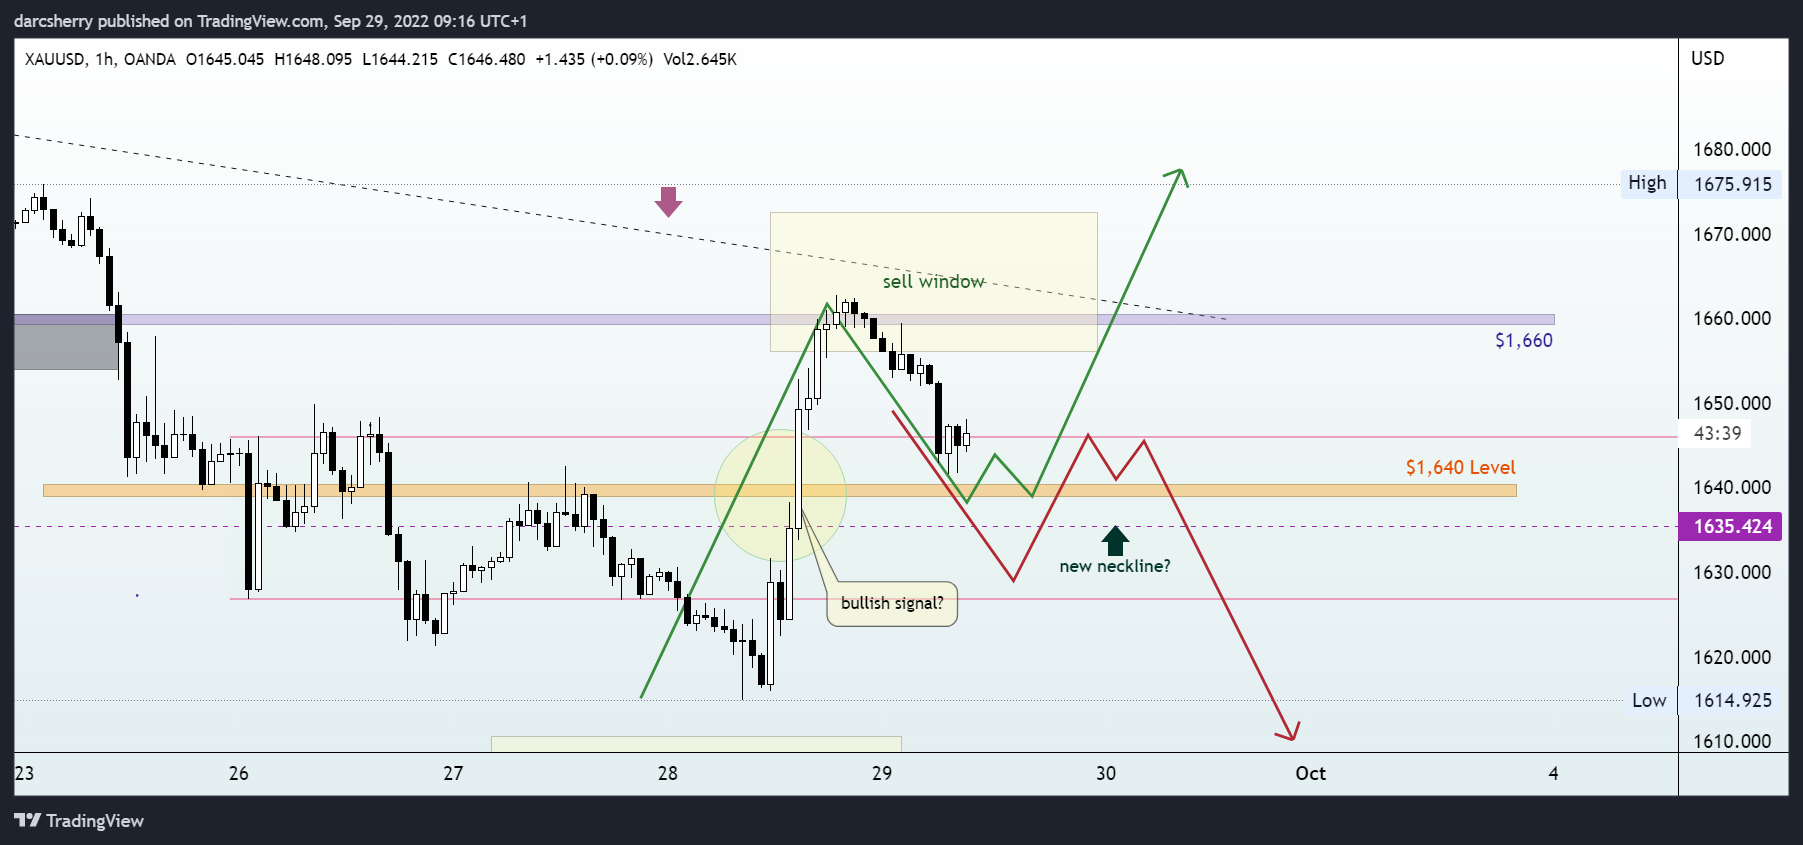Click the date label 28 on time axis

click(x=667, y=773)
